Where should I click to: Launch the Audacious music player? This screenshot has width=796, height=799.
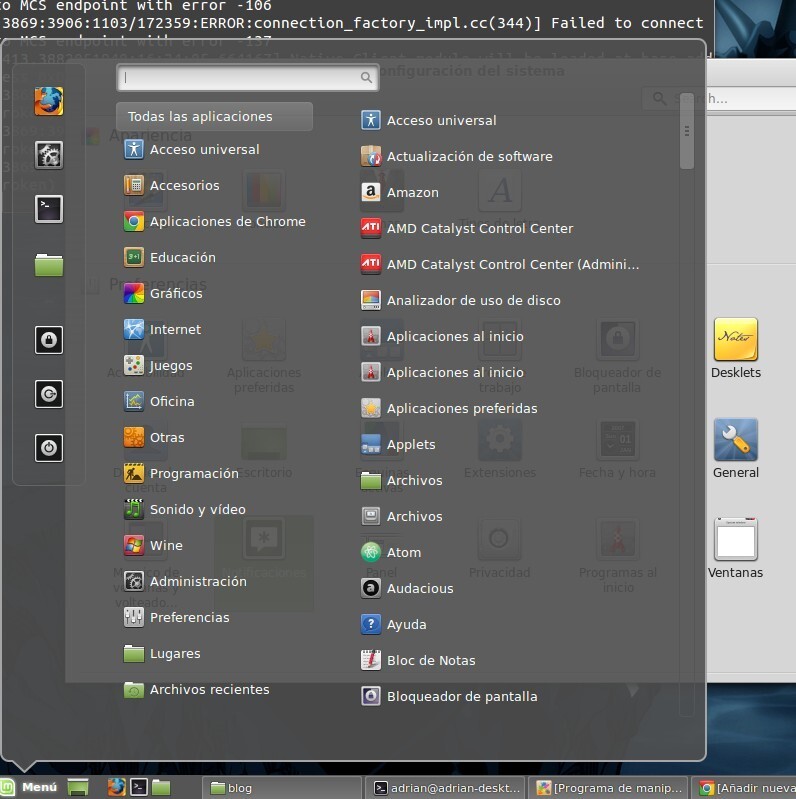coord(419,588)
